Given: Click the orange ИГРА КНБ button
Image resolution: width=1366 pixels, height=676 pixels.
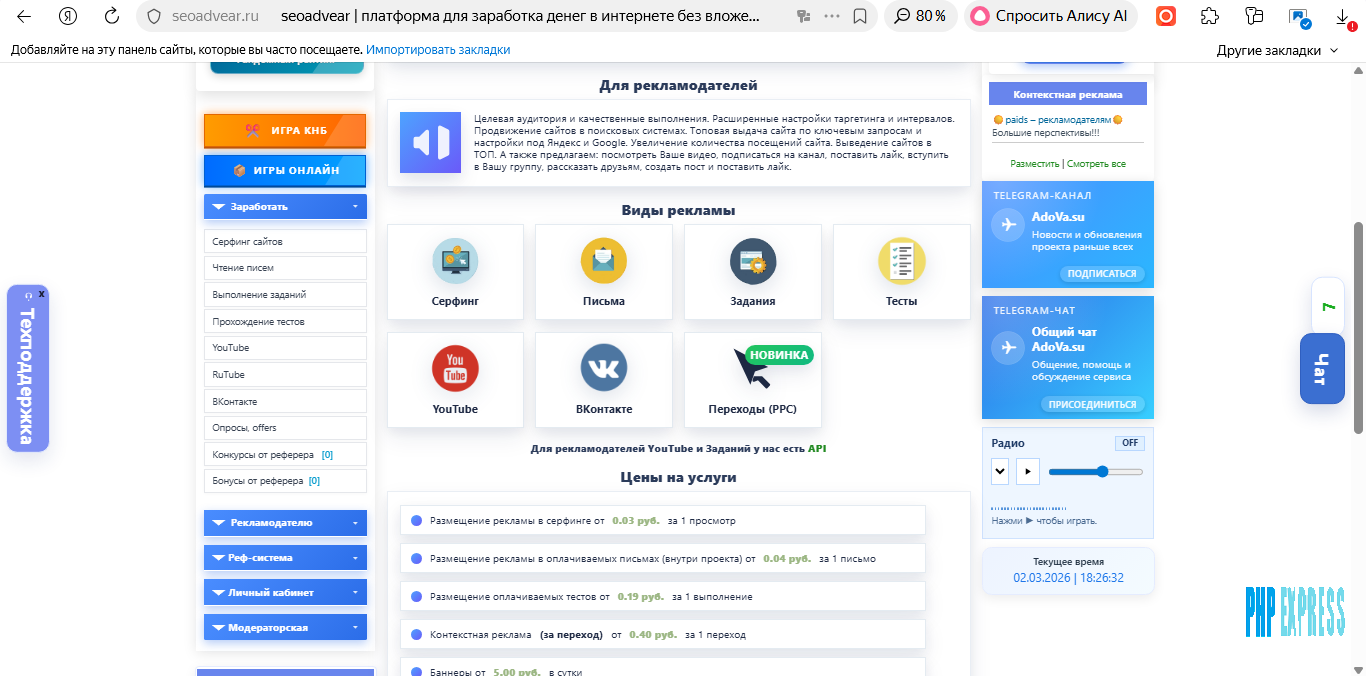Looking at the screenshot, I should point(285,131).
